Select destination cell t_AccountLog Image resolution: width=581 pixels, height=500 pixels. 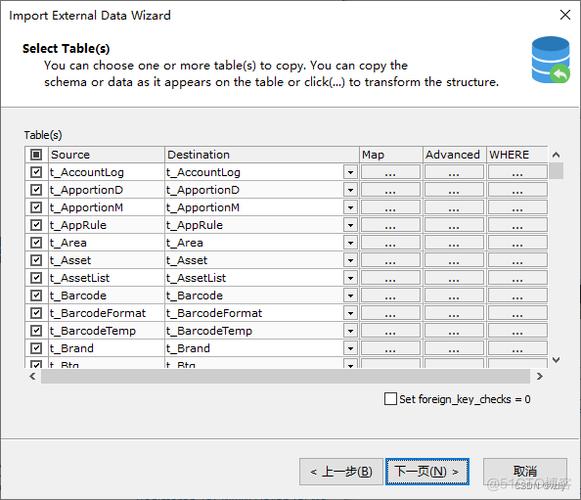tap(254, 172)
